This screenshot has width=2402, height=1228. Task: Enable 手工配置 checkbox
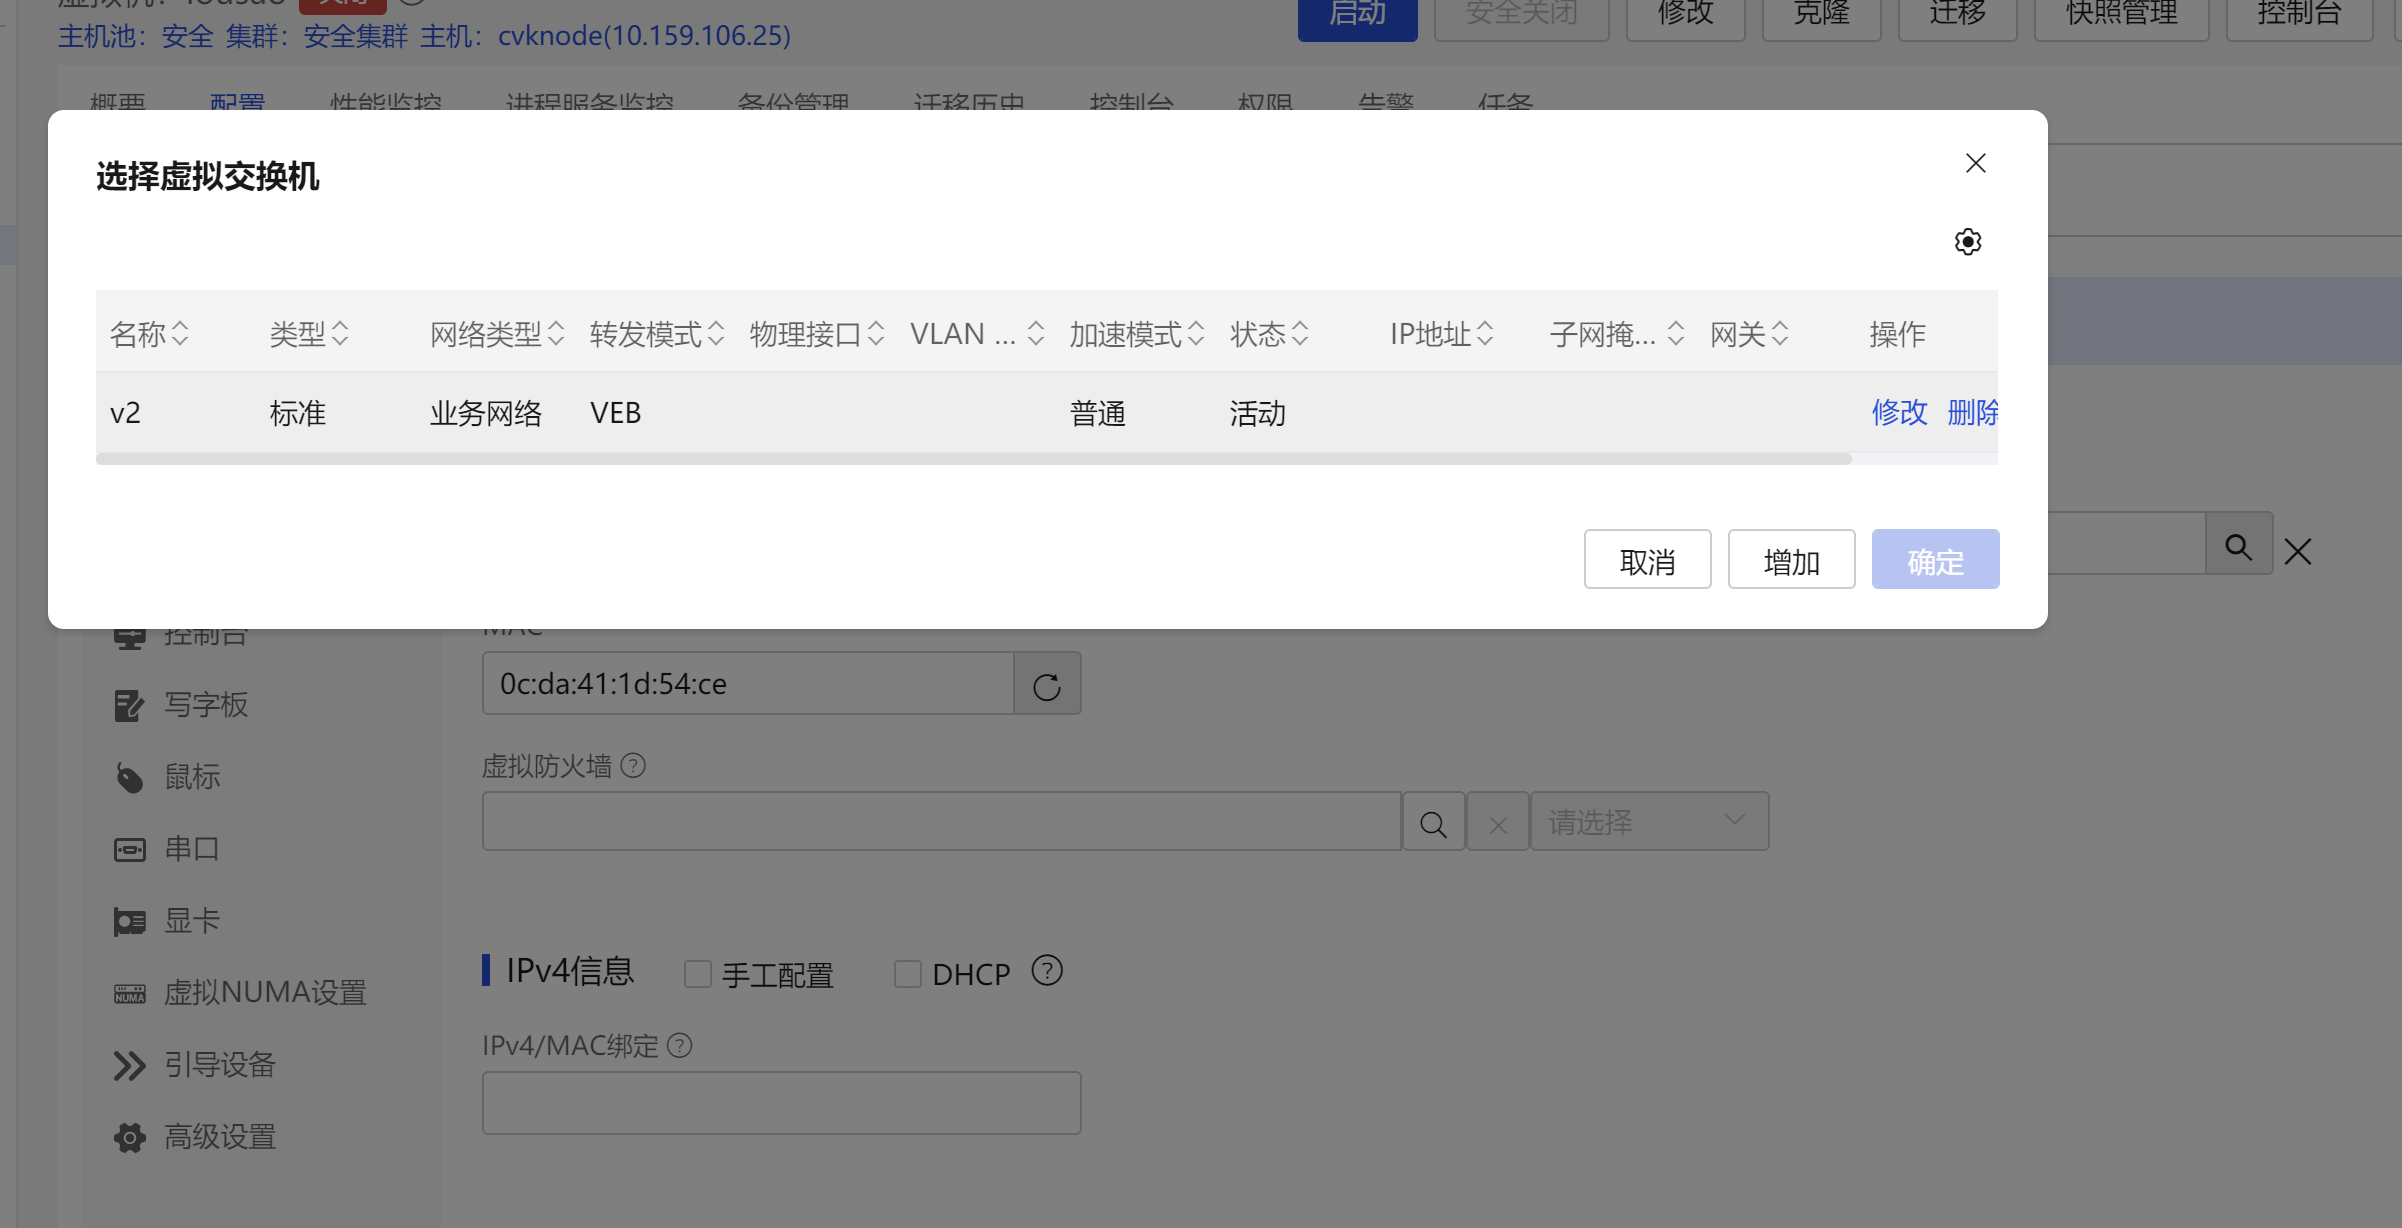[697, 974]
